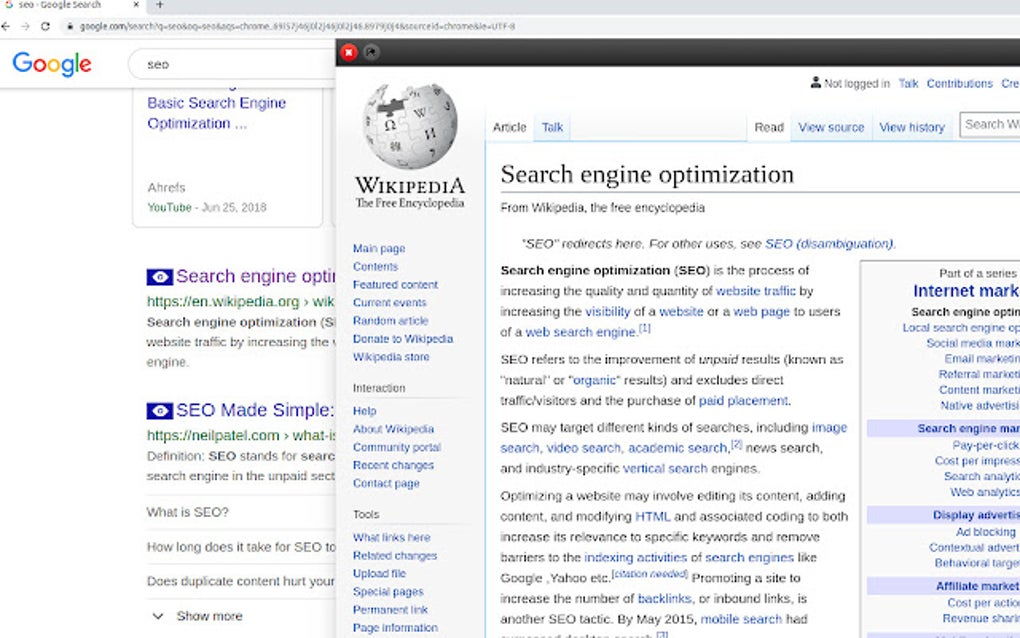The width and height of the screenshot is (1020, 638).
Task: Click the Google logo
Action: coord(52,64)
